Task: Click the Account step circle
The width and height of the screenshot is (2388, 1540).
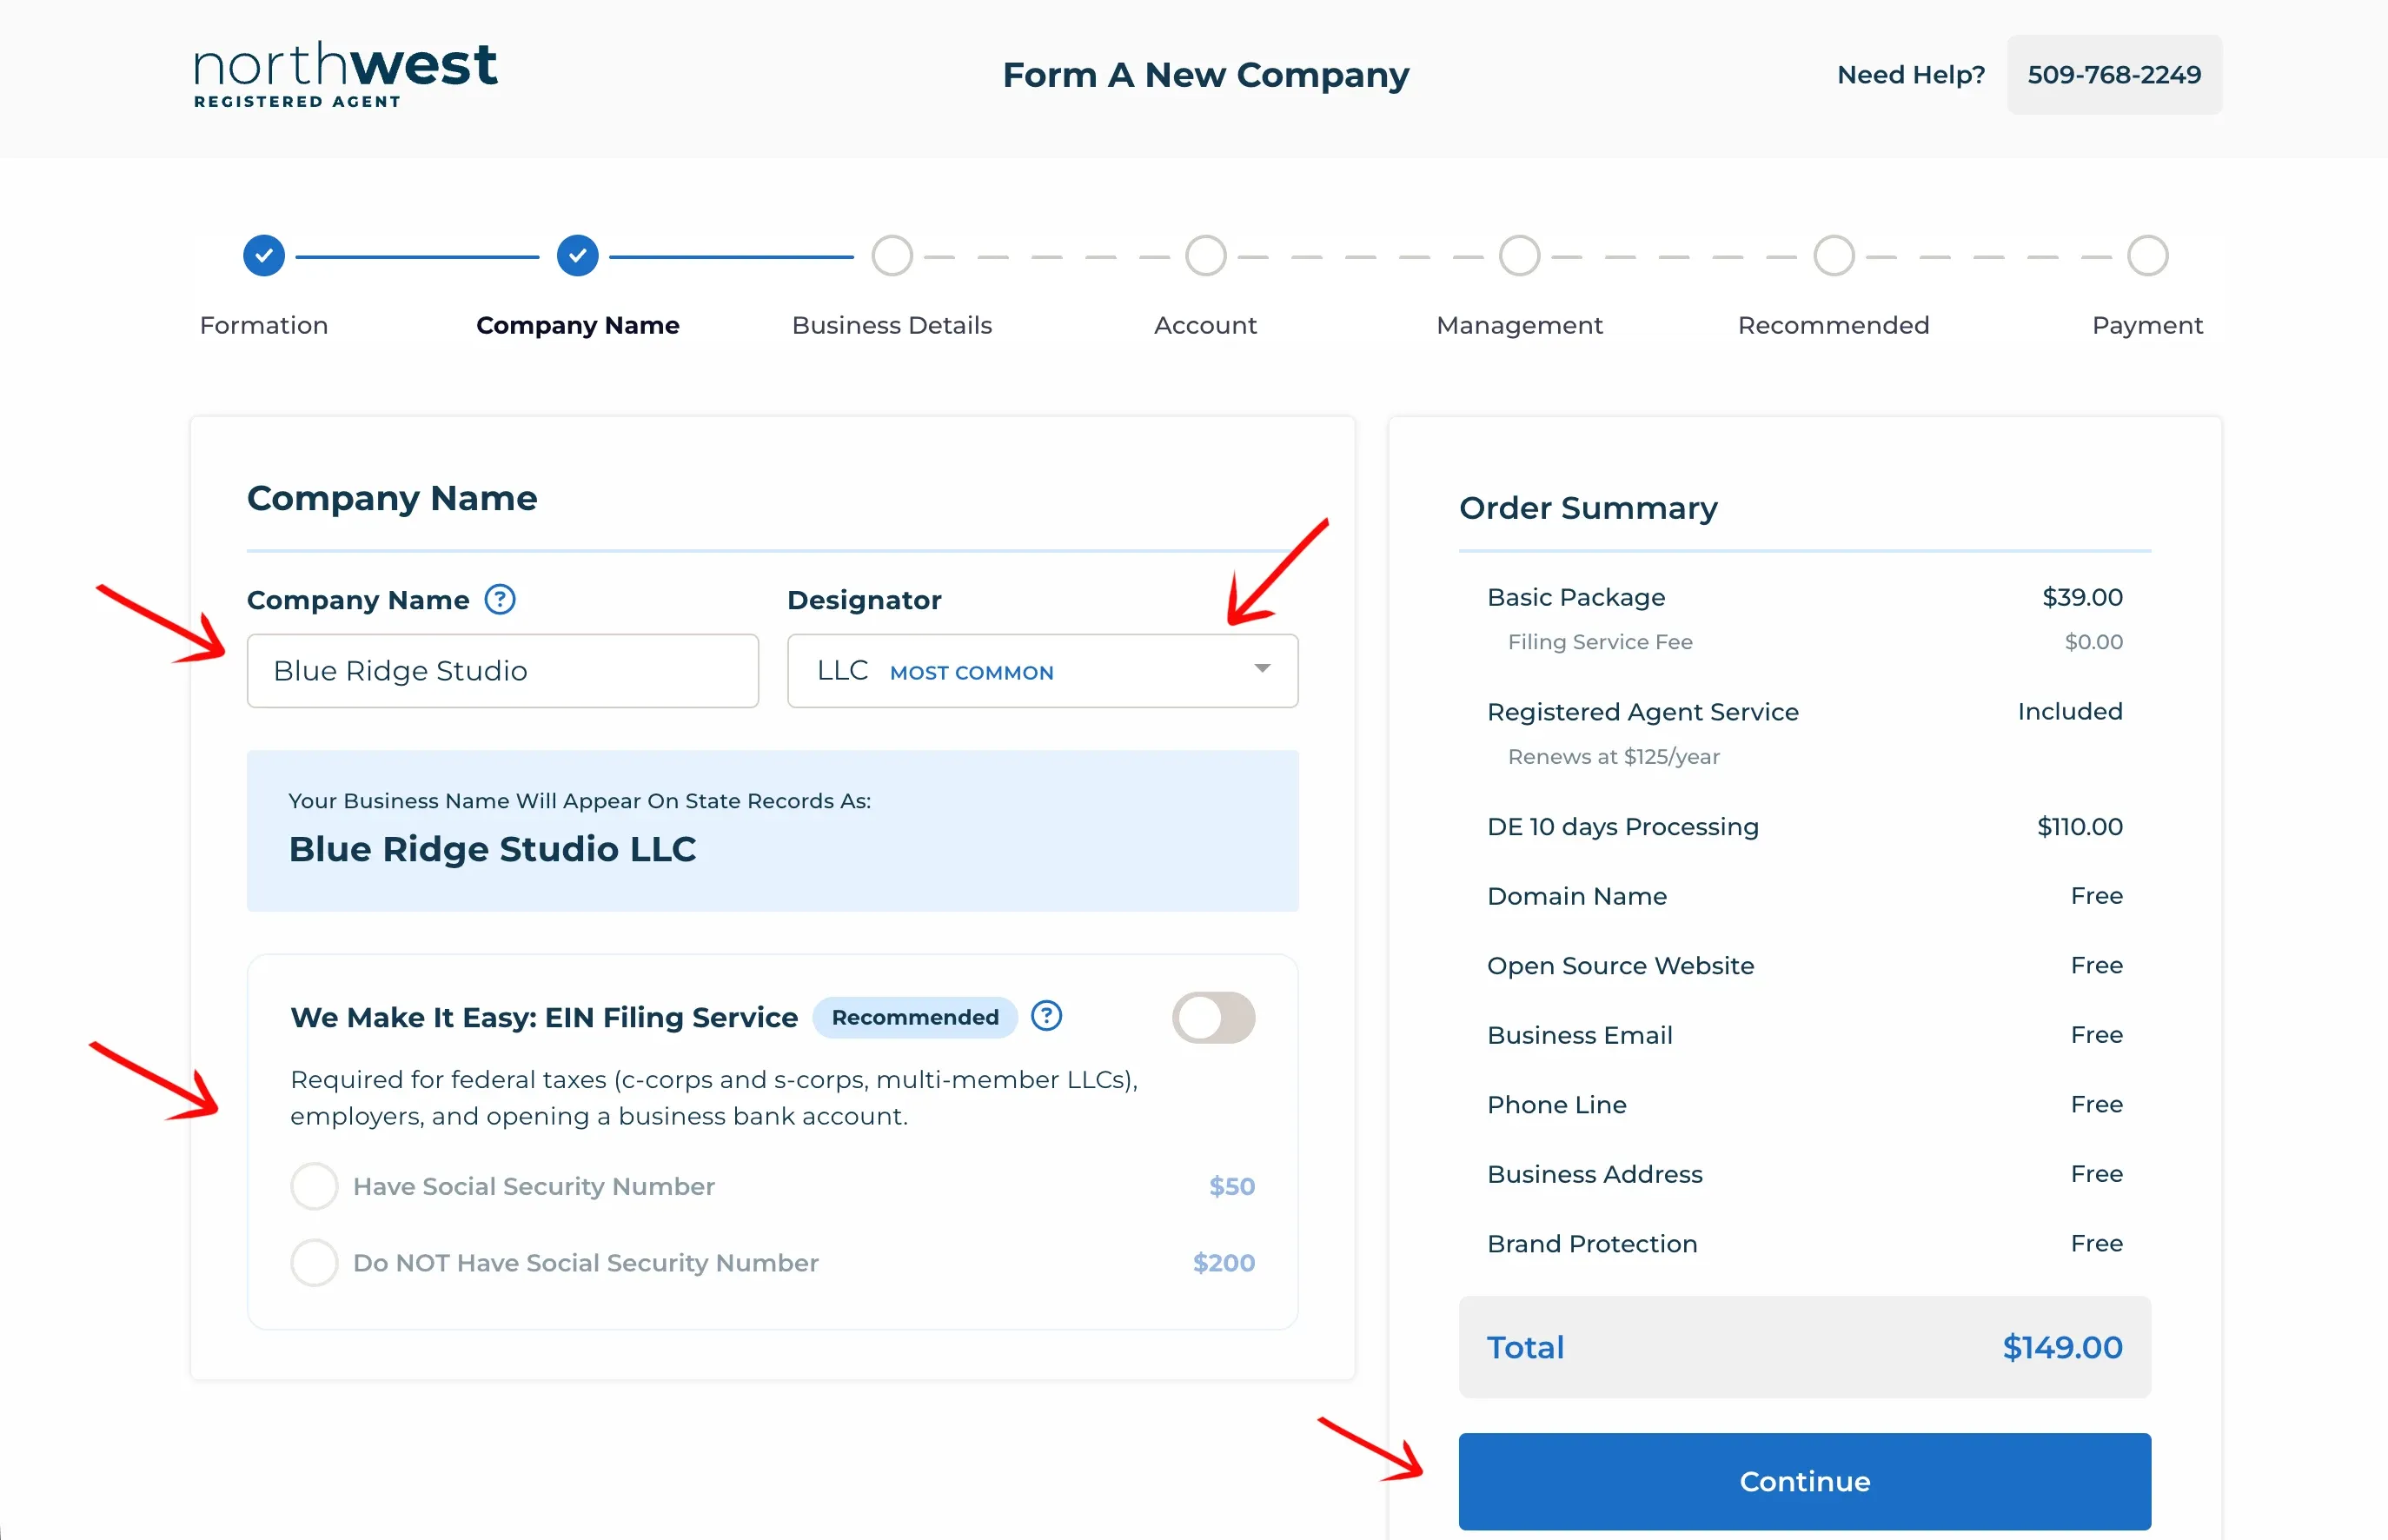Action: tap(1206, 256)
